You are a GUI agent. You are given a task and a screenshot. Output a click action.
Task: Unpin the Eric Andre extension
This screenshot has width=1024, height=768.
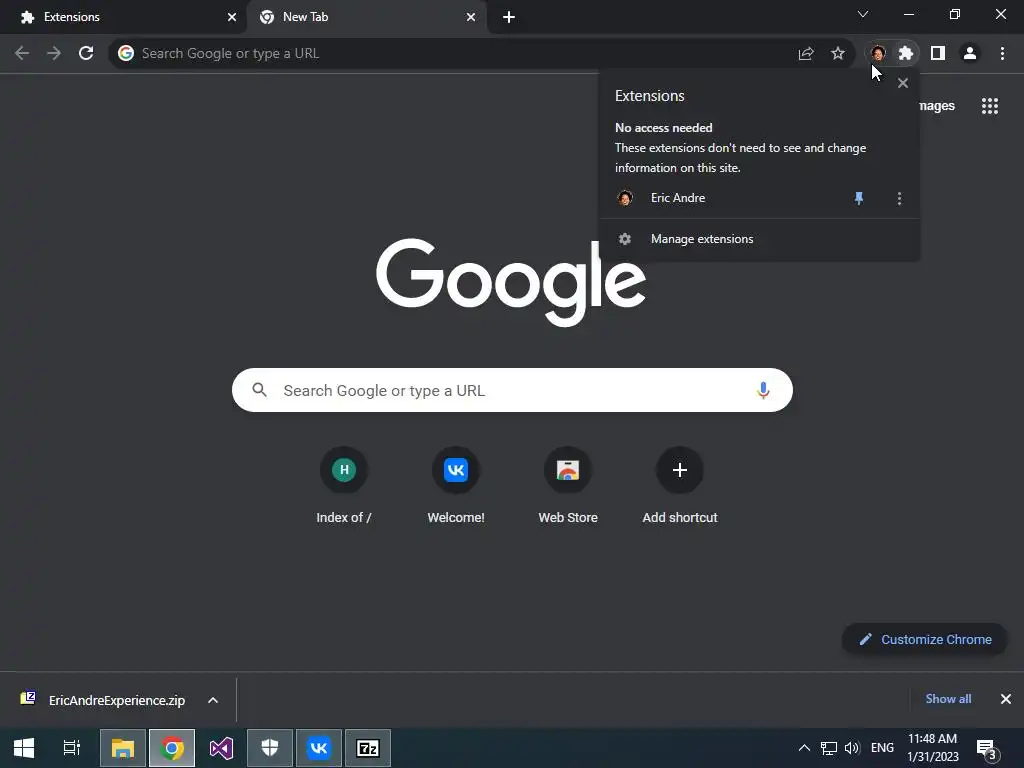(x=859, y=198)
